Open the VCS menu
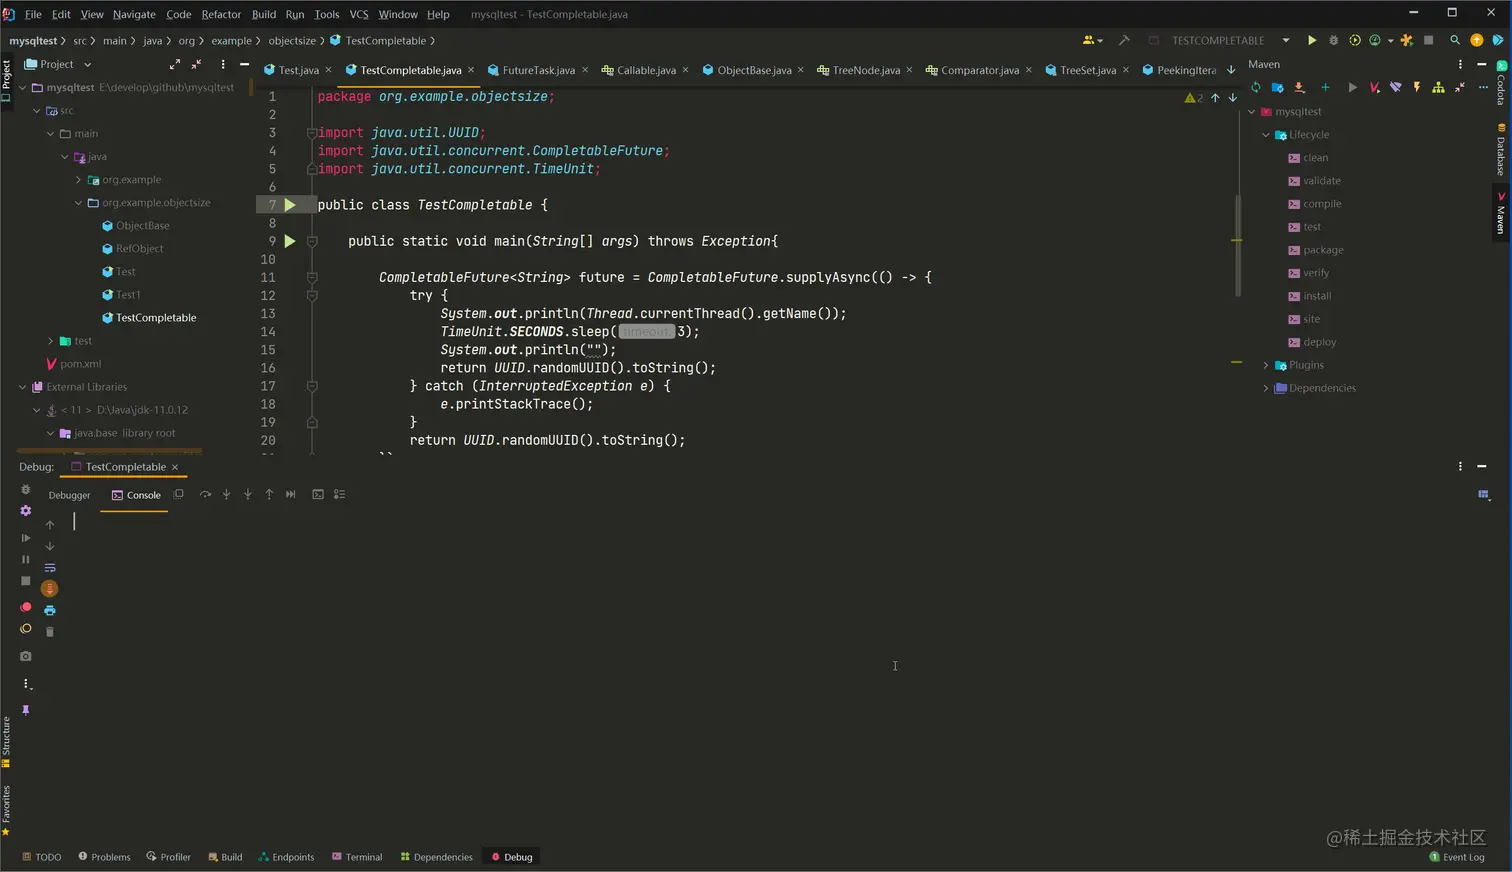The width and height of the screenshot is (1512, 872). [x=358, y=14]
